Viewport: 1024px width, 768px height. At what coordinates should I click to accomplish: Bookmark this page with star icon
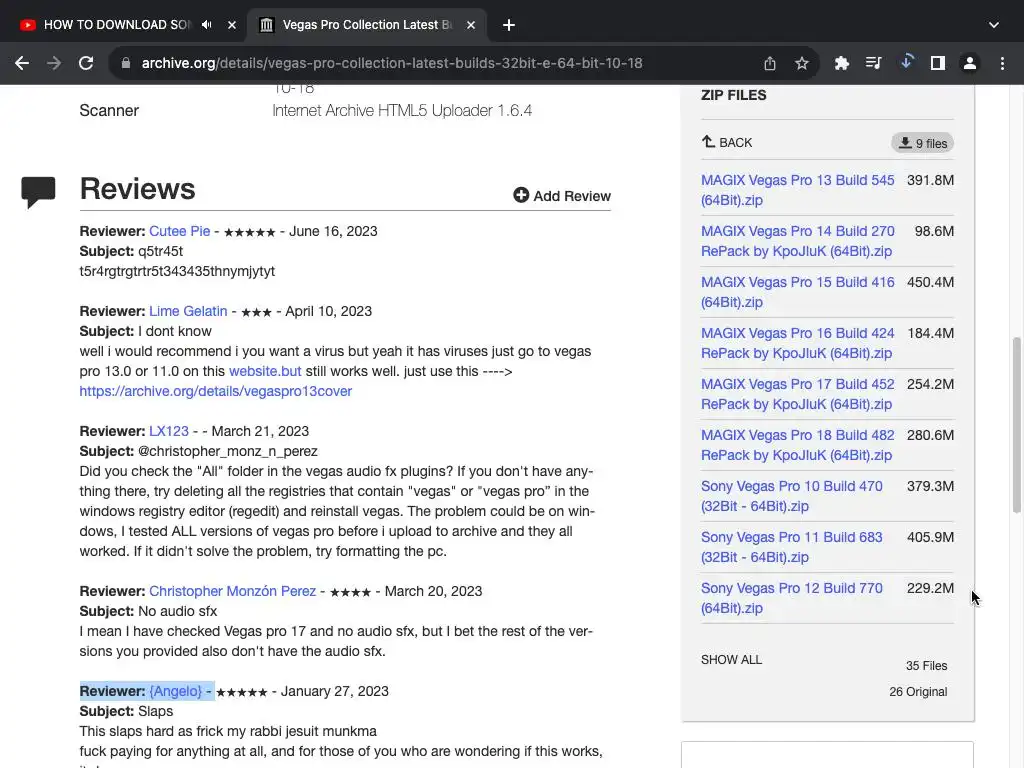point(802,63)
